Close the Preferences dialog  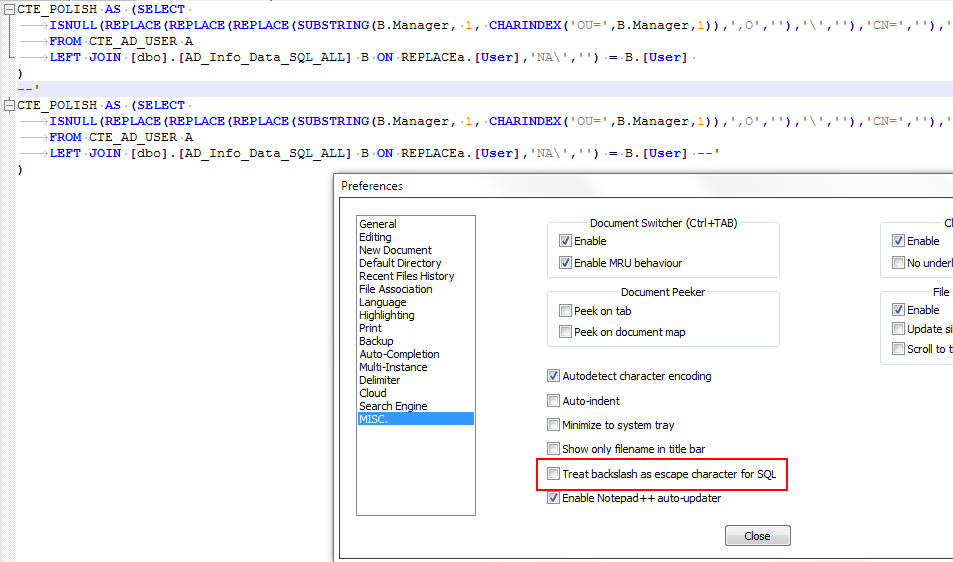[x=757, y=535]
